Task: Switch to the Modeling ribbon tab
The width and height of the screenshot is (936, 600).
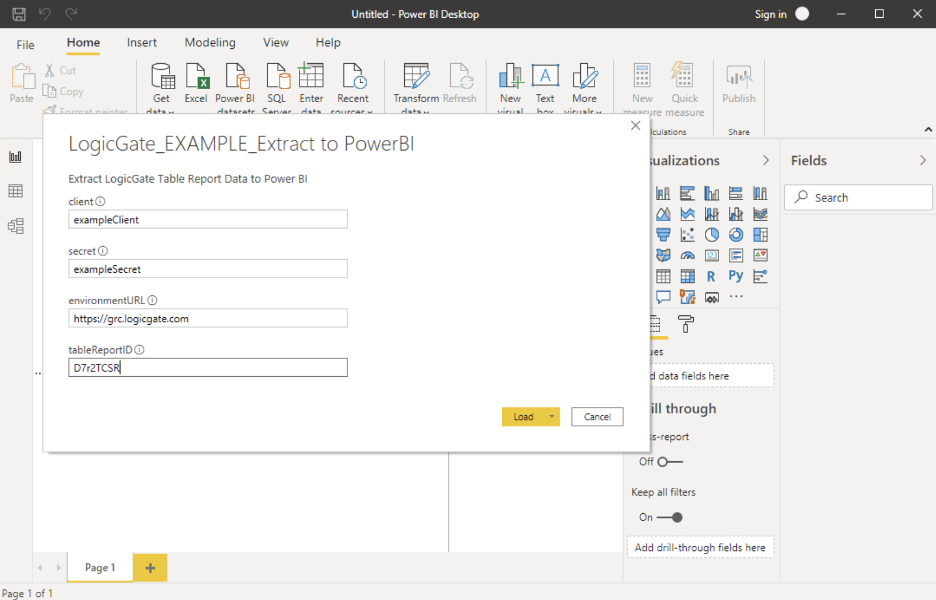Action: point(209,43)
